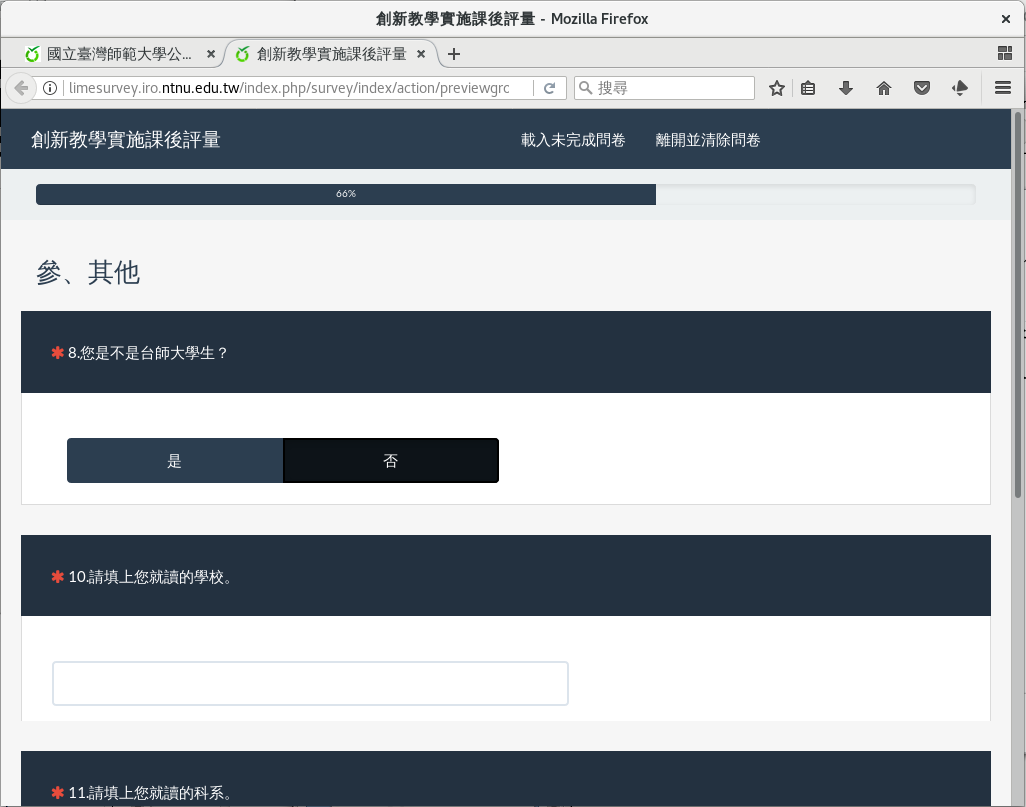This screenshot has width=1026, height=807.
Task: Open the site information icon in address bar
Action: [50, 88]
